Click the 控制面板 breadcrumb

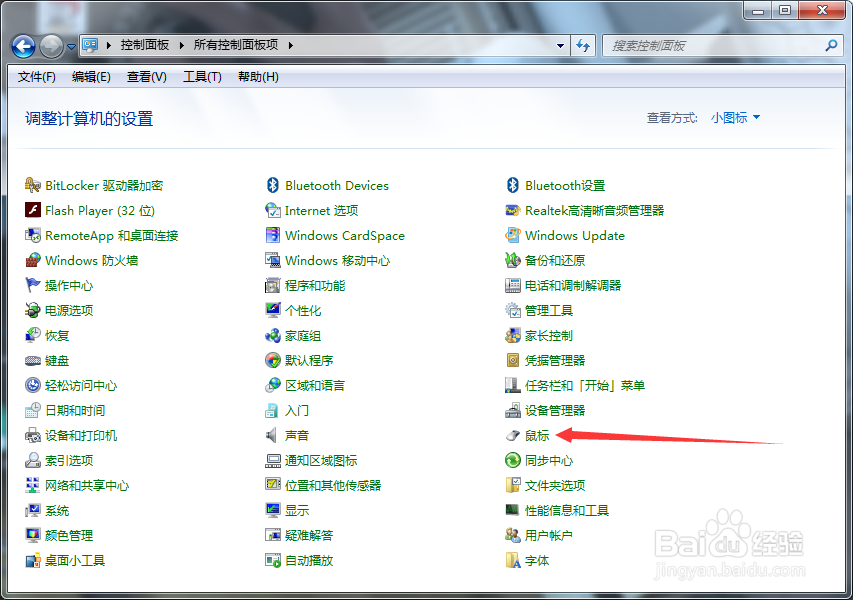(x=145, y=45)
